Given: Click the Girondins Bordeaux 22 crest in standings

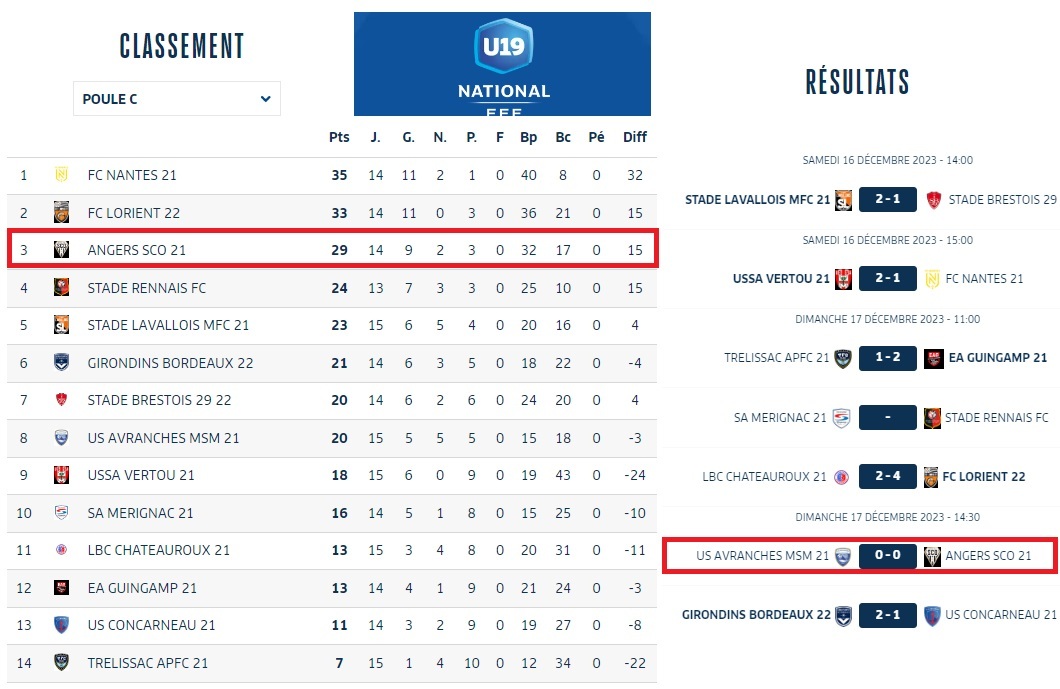Looking at the screenshot, I should click(x=62, y=362).
